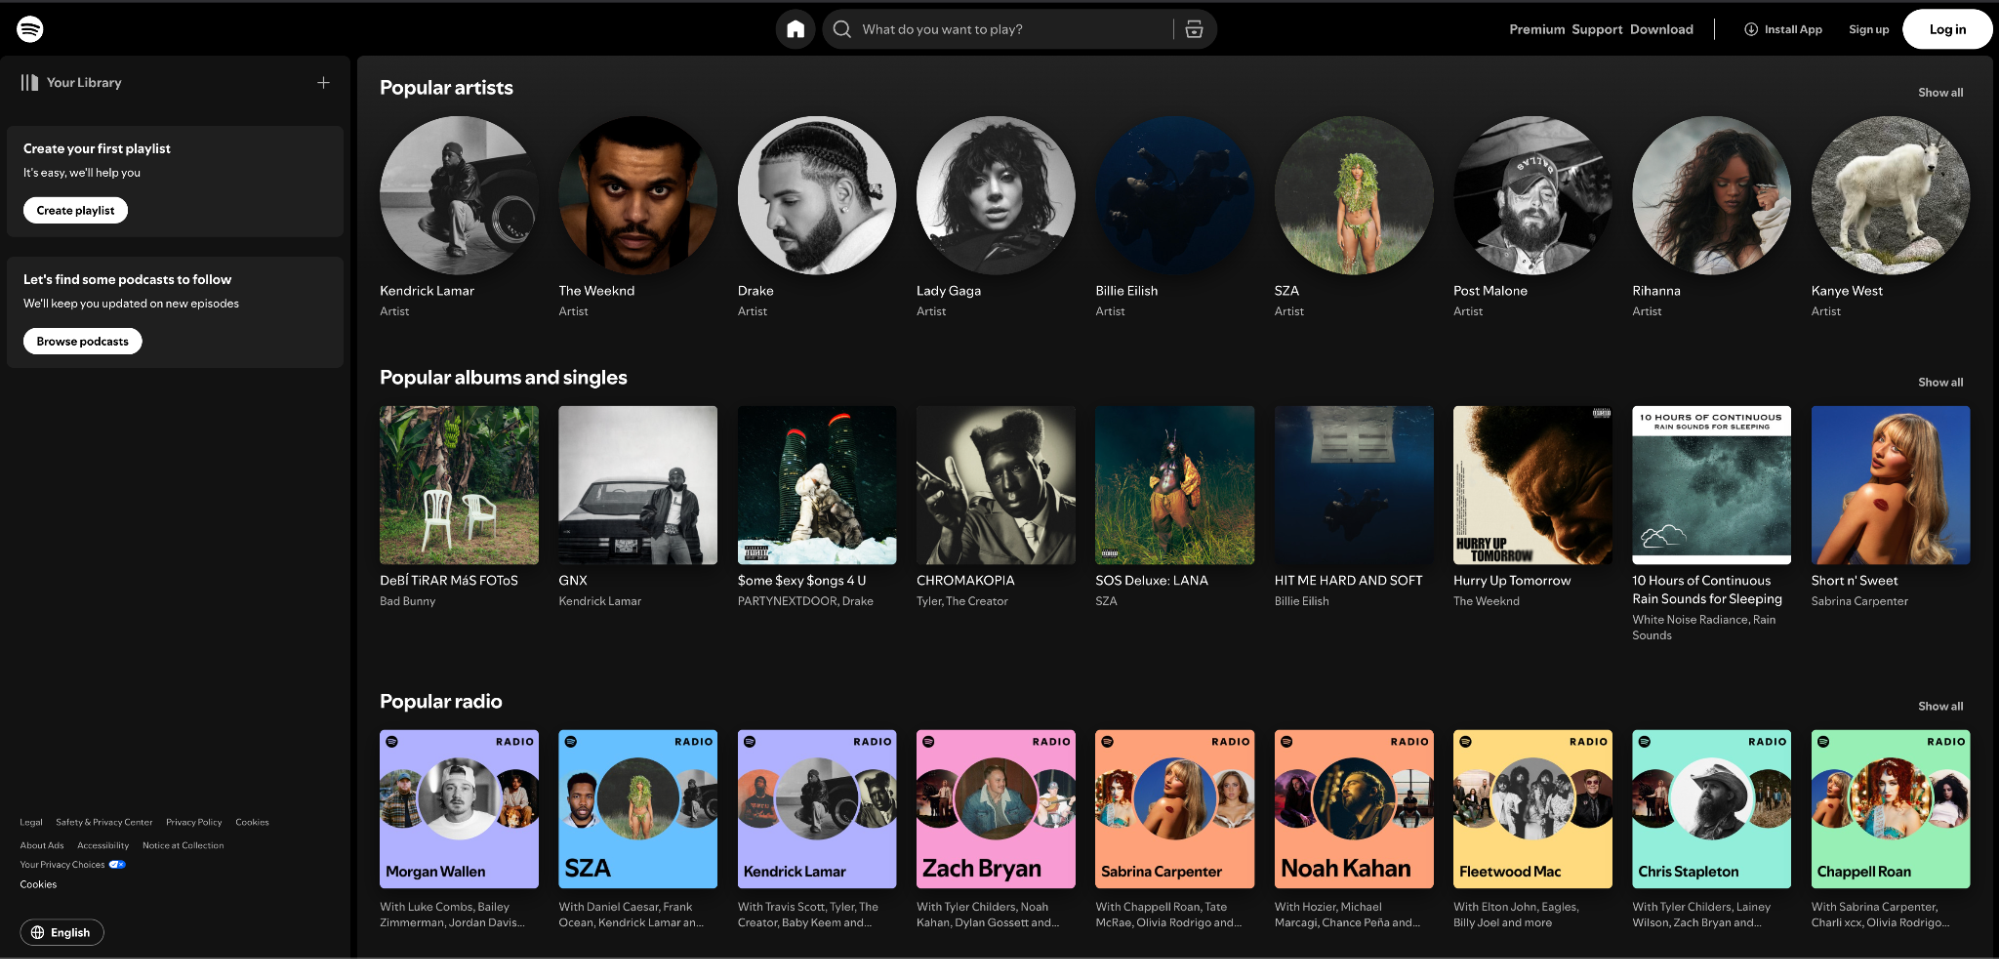Open the SZA radio card
Screen dimensions: 1999x959
[638, 809]
